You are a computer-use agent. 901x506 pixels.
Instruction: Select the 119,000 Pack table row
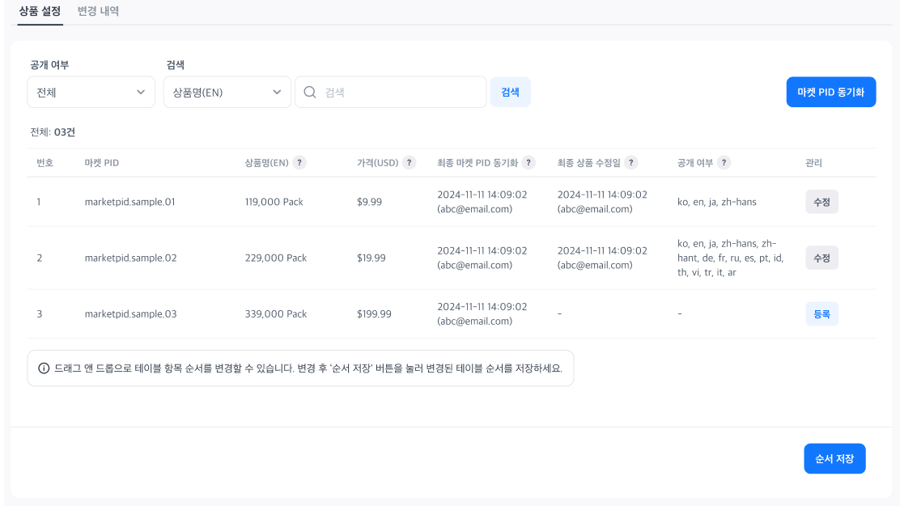[276, 202]
